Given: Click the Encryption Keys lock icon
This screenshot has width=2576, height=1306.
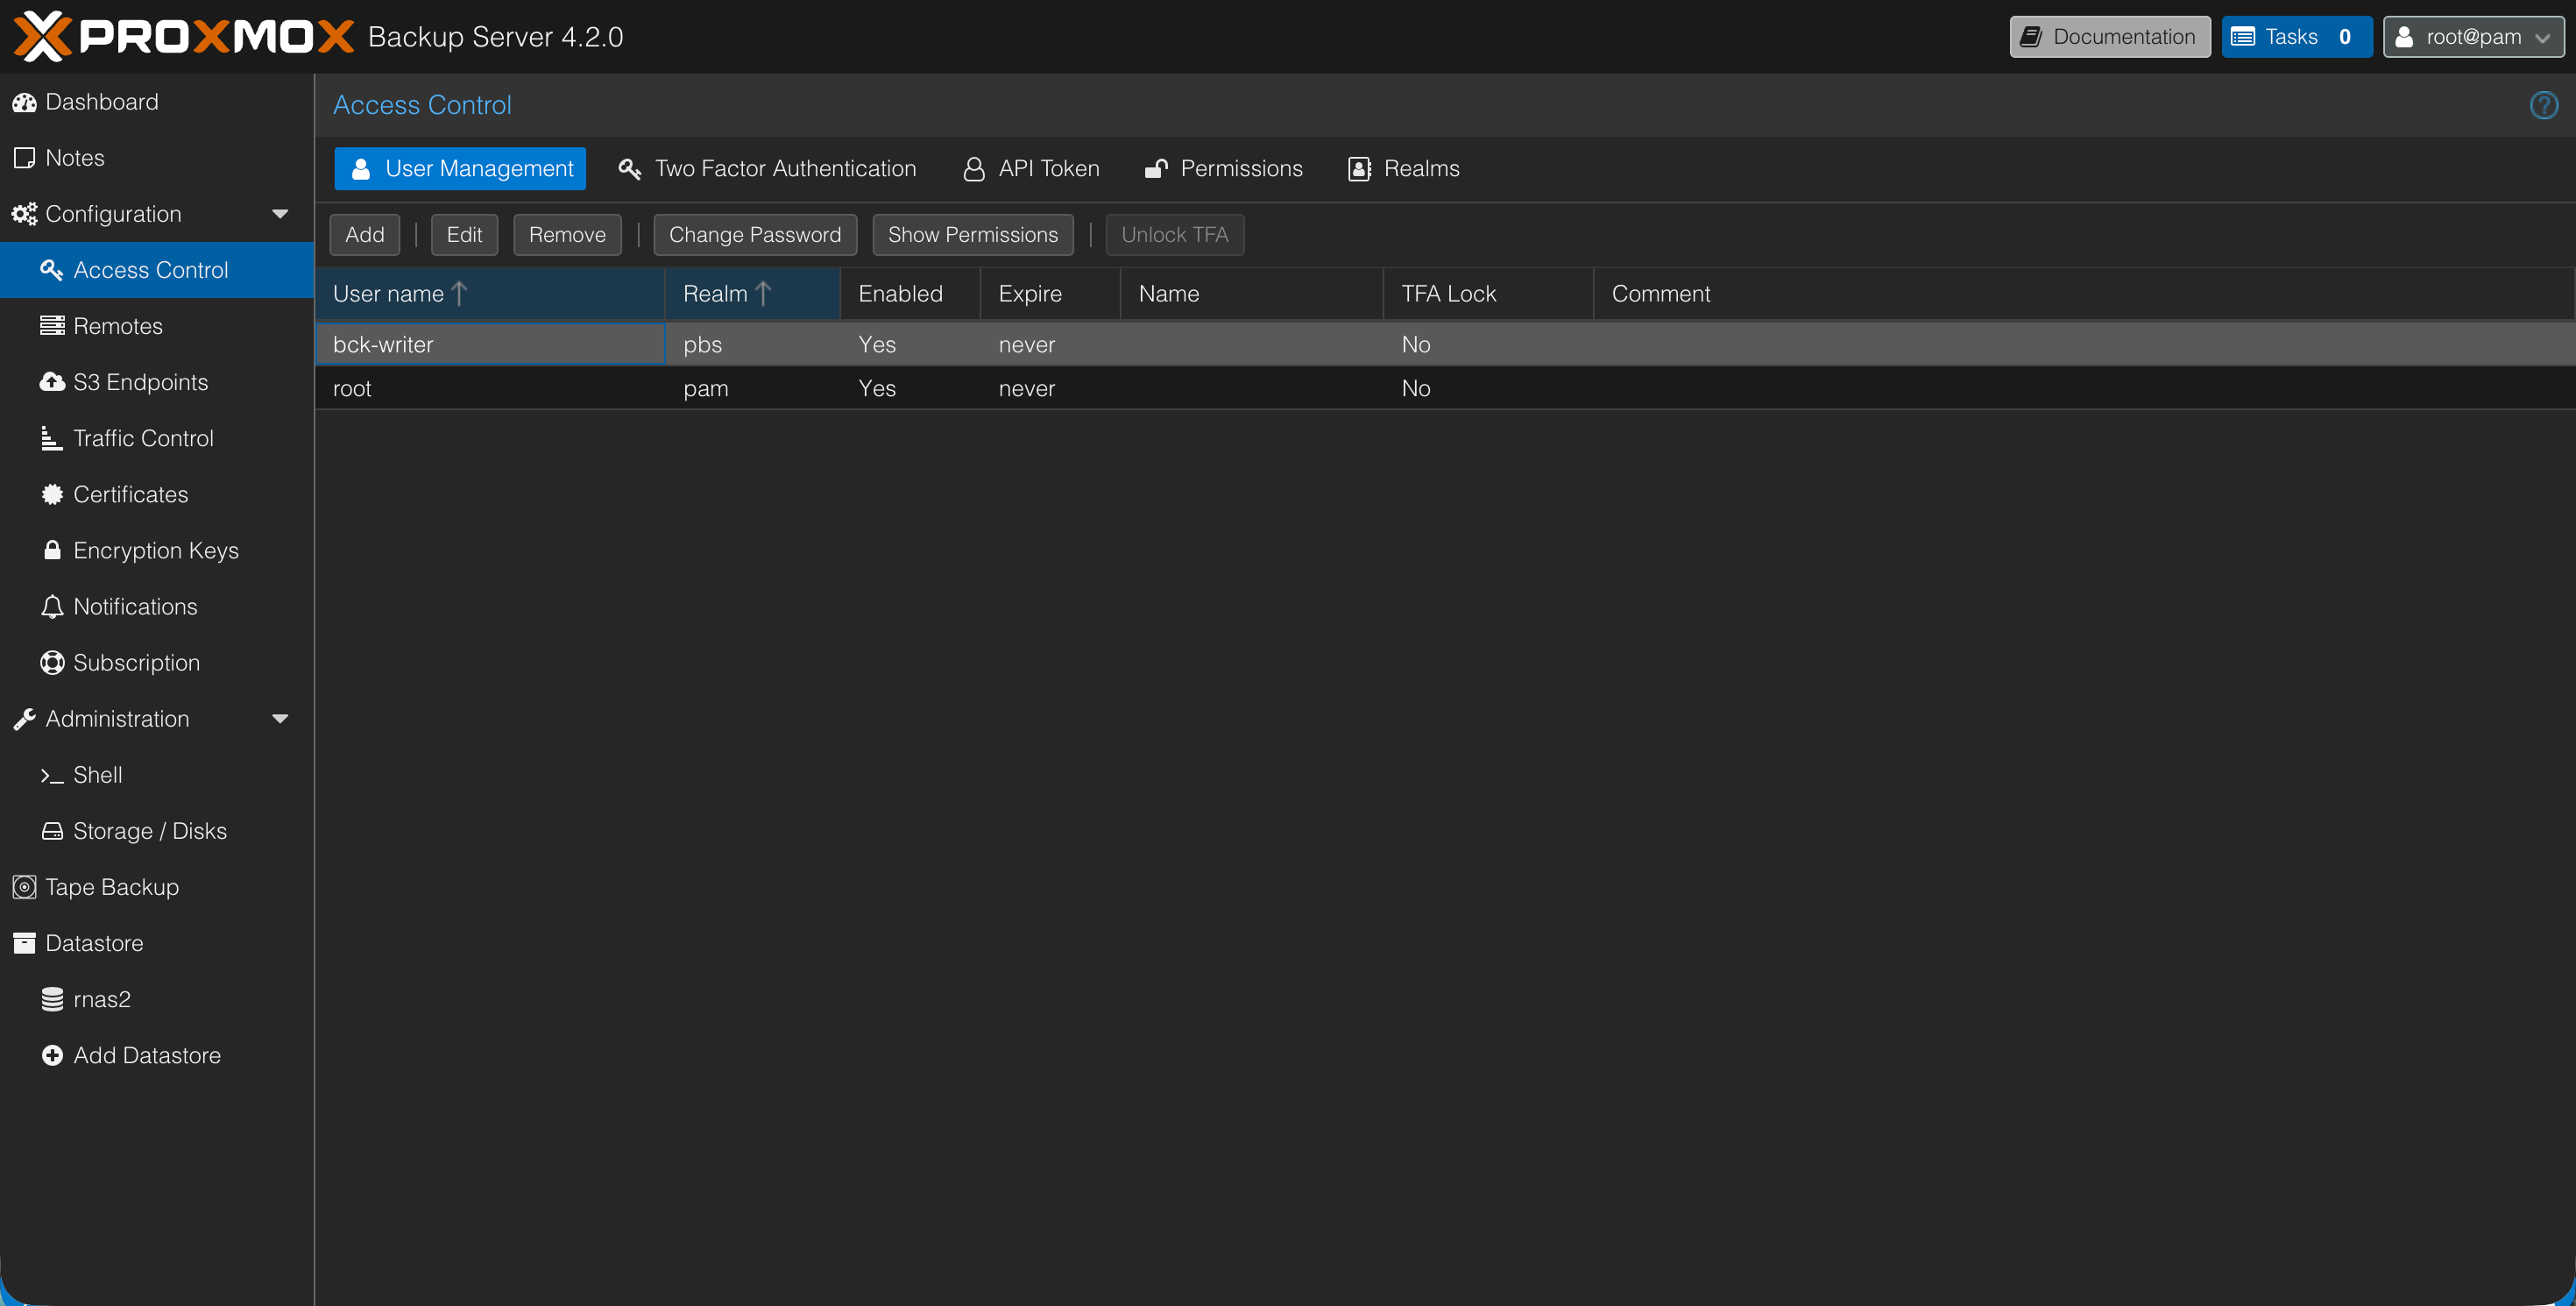Looking at the screenshot, I should (x=52, y=550).
